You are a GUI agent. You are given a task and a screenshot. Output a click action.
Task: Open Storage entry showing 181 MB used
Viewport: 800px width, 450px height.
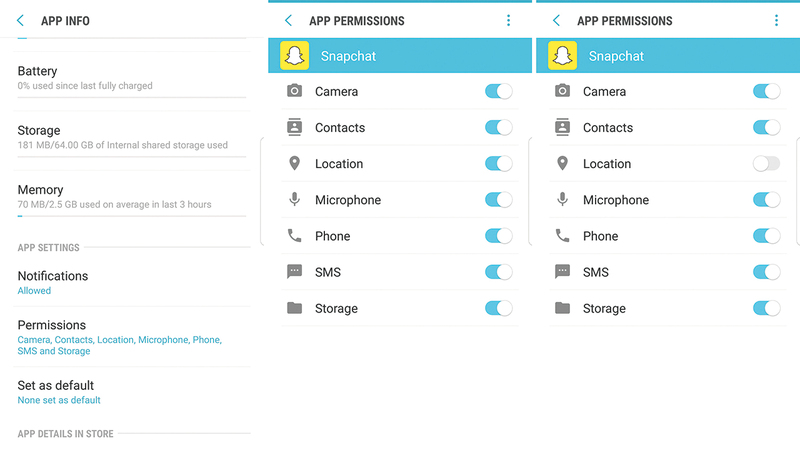click(x=122, y=137)
